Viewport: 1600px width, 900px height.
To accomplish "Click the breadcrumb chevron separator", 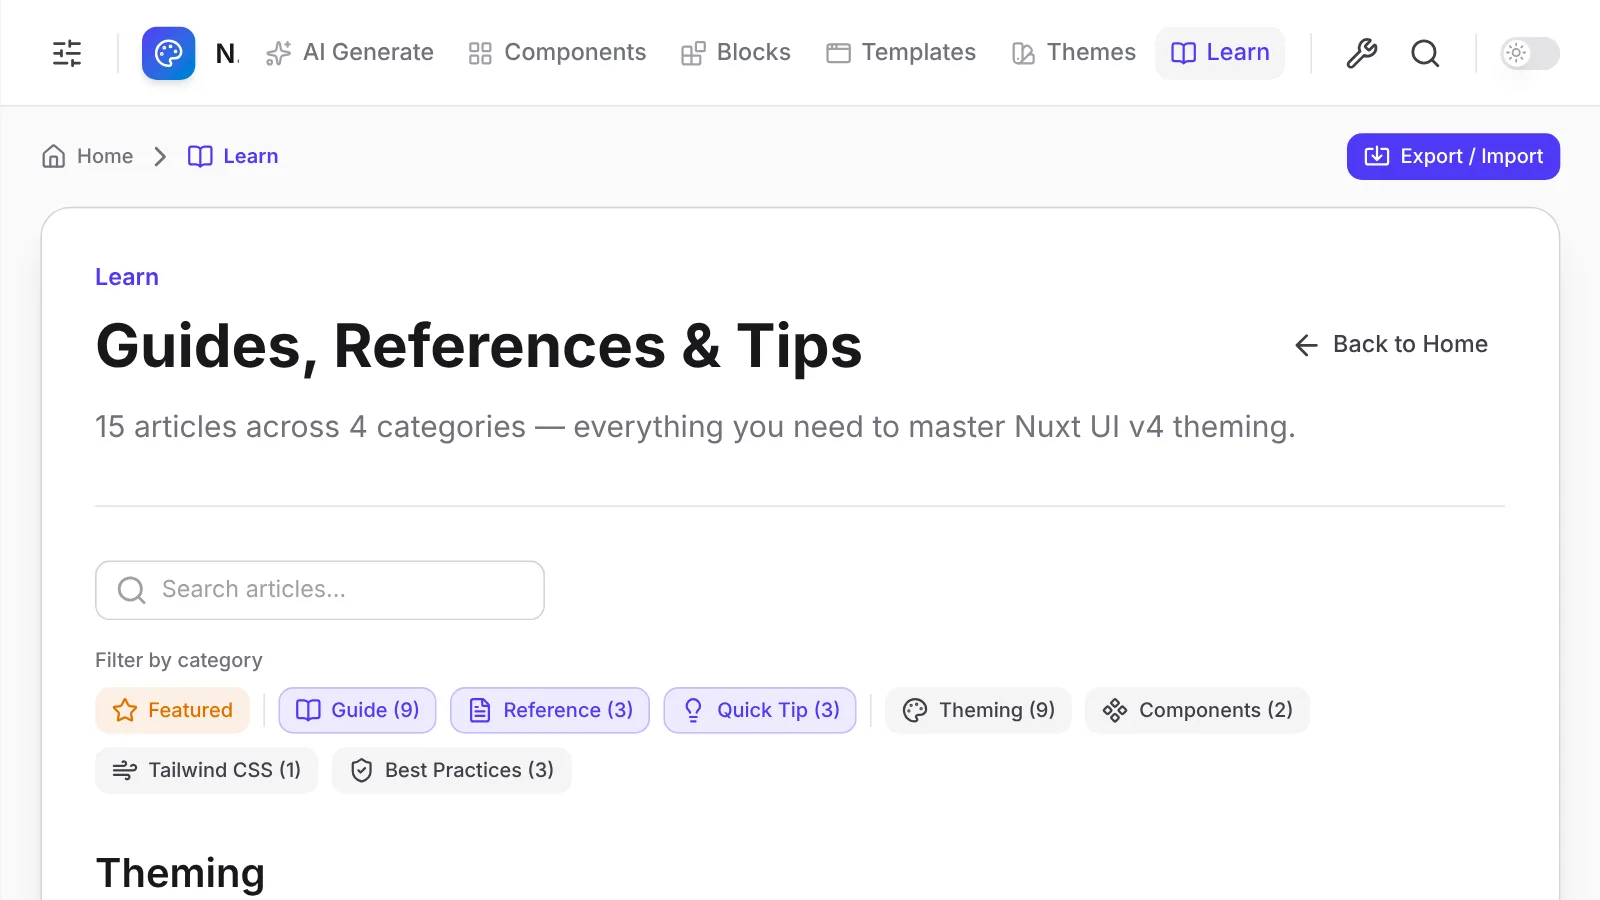I will 160,156.
